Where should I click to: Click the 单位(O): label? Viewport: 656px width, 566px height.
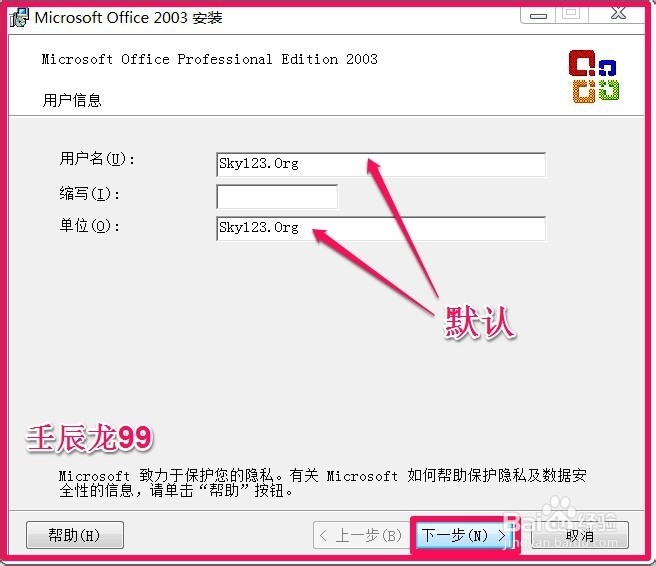(x=90, y=226)
